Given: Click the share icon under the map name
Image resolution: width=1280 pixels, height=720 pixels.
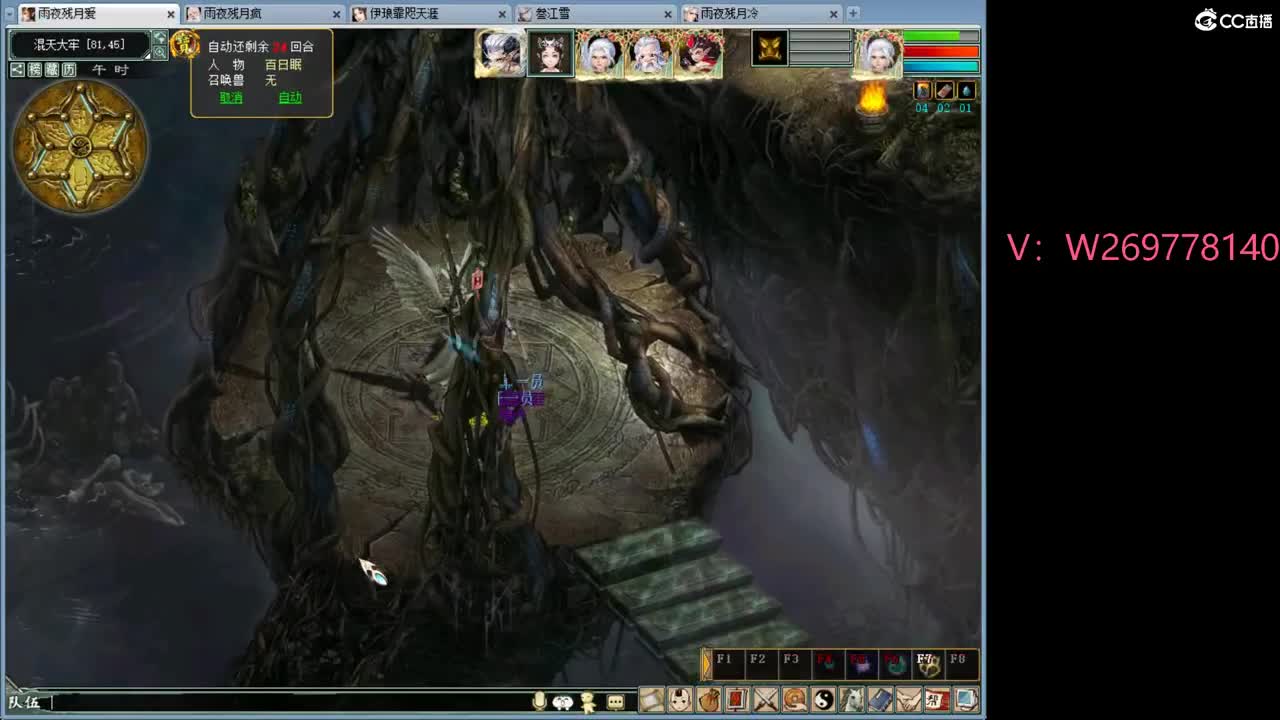Looking at the screenshot, I should [x=17, y=69].
